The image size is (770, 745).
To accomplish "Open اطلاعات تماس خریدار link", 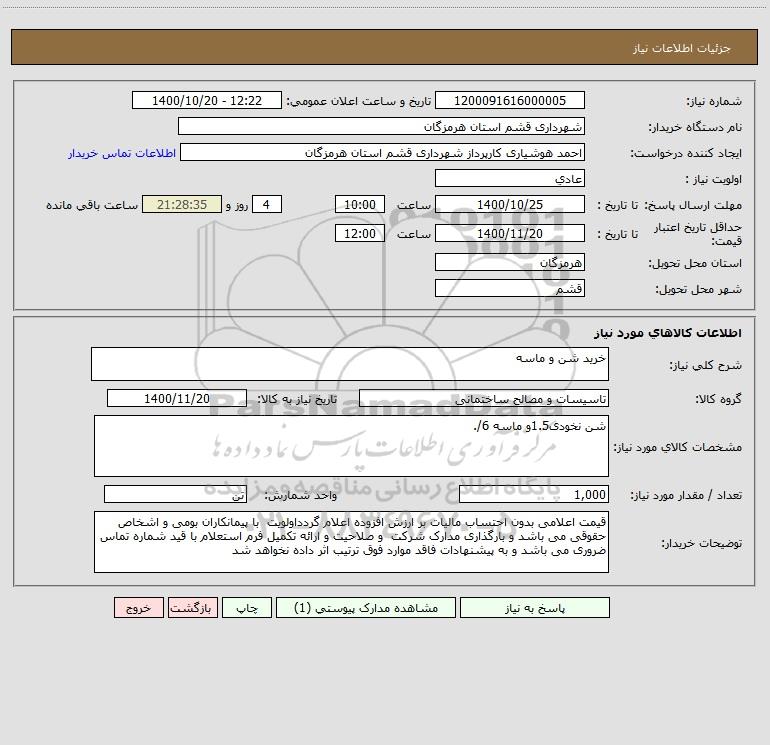I will point(122,153).
